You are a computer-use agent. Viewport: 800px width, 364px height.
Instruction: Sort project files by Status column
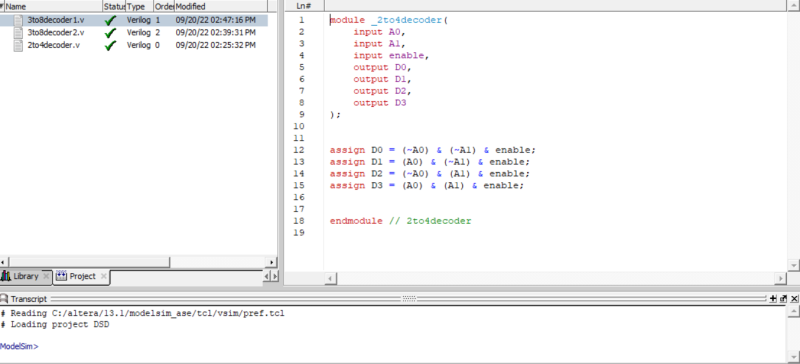(114, 7)
